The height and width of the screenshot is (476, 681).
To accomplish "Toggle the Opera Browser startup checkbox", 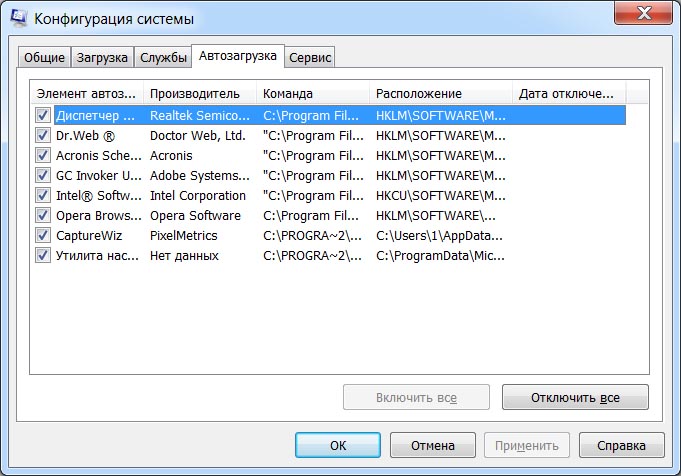I will [x=42, y=215].
